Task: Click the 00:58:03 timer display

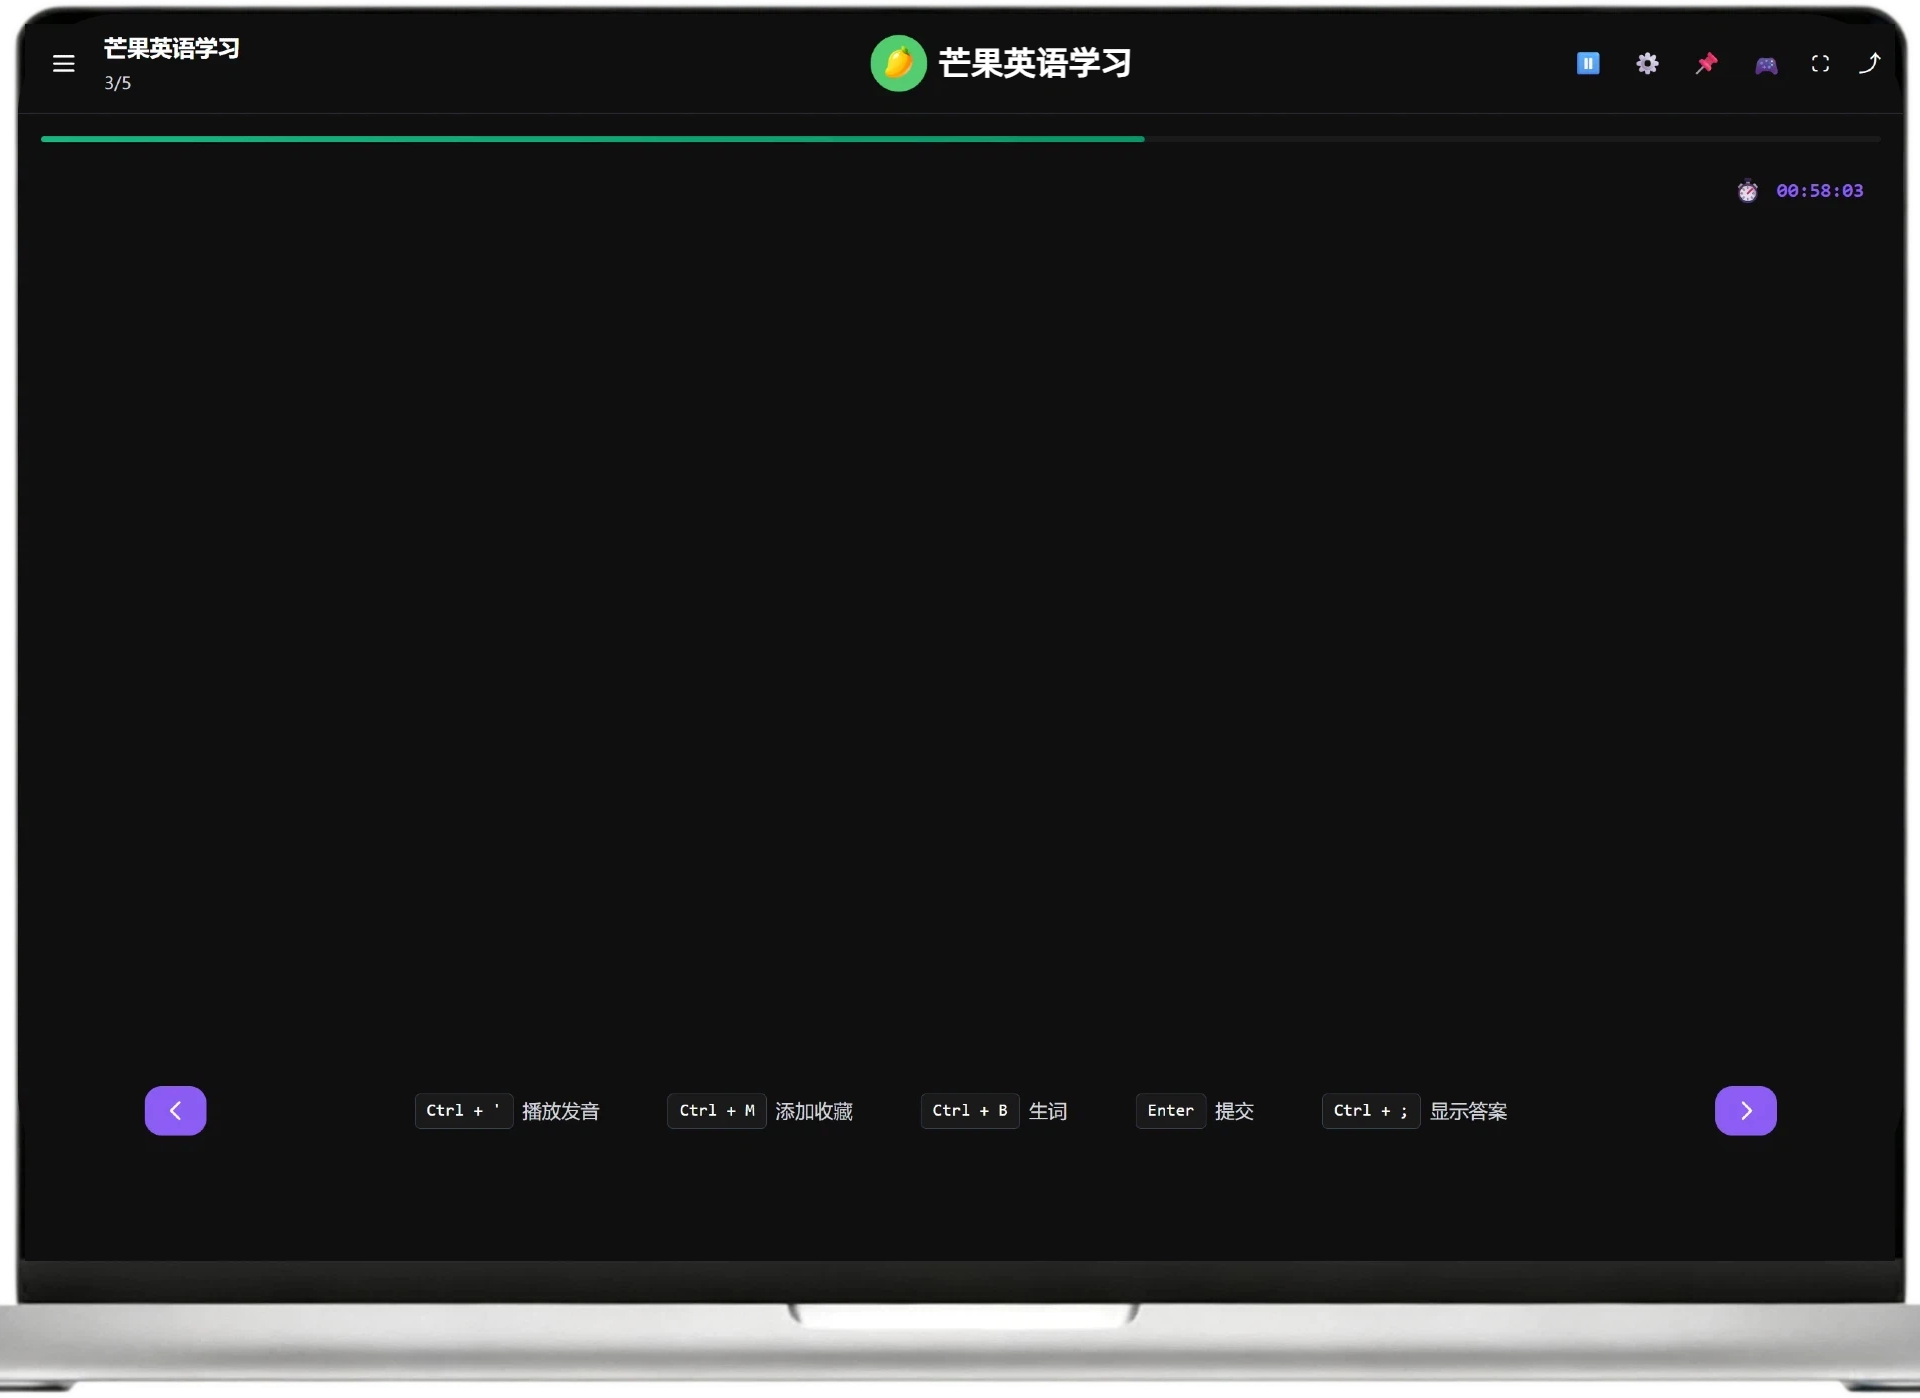Action: pos(1819,190)
